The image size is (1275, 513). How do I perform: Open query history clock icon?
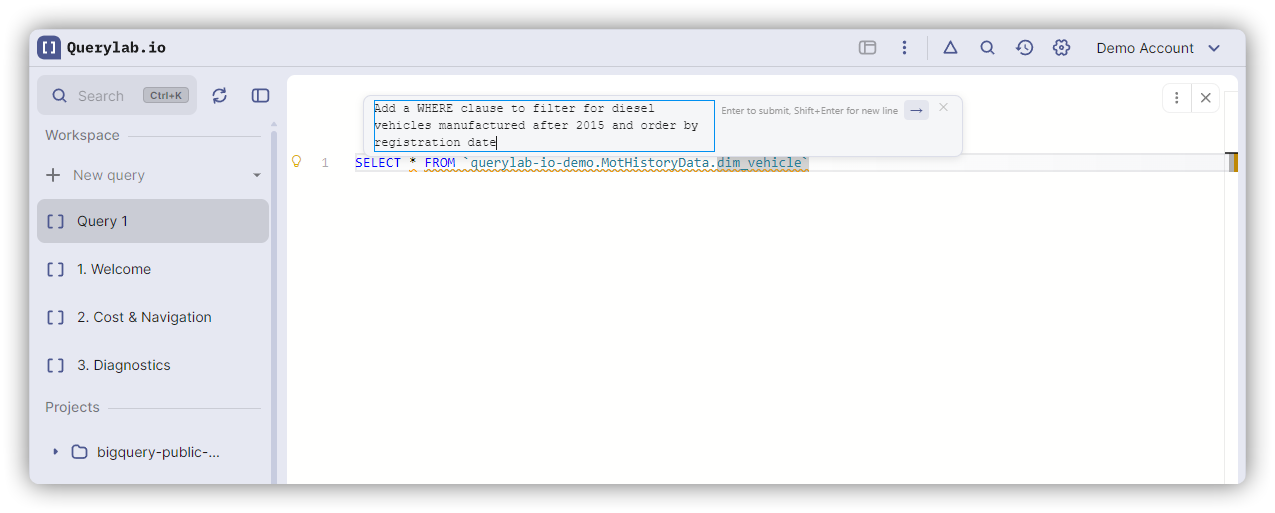click(x=1024, y=48)
